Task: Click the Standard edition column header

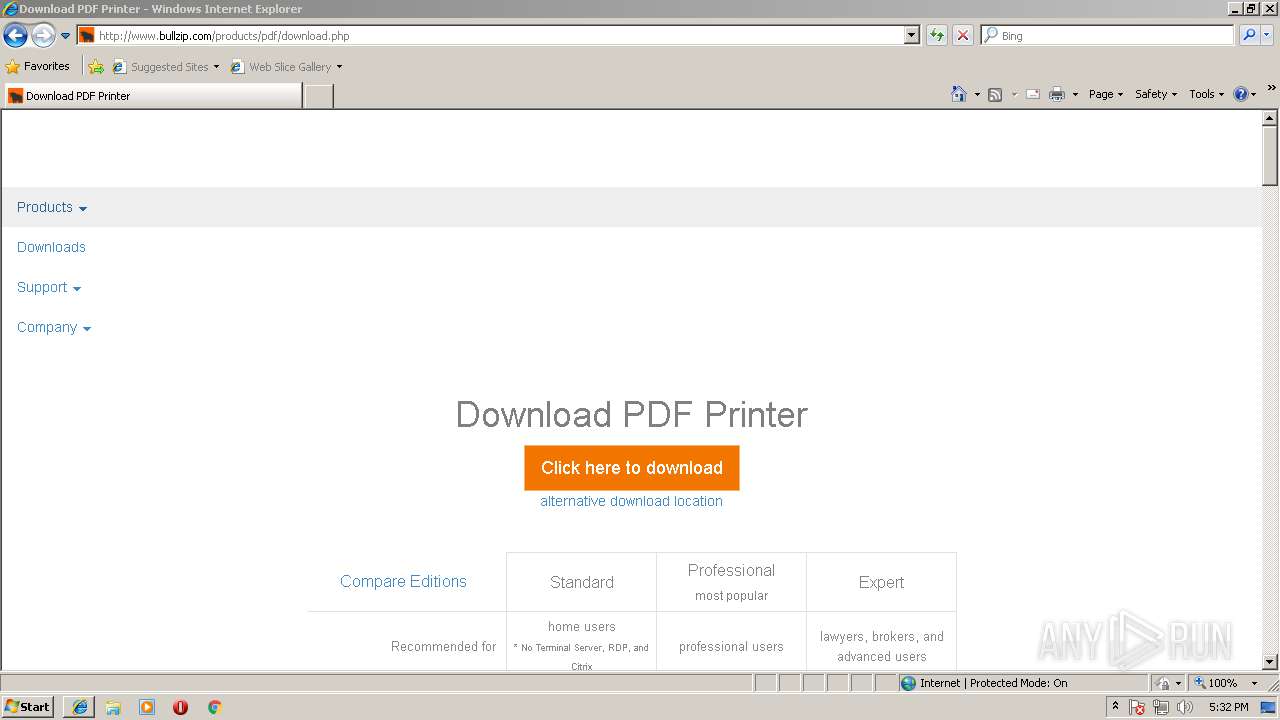Action: [x=581, y=582]
